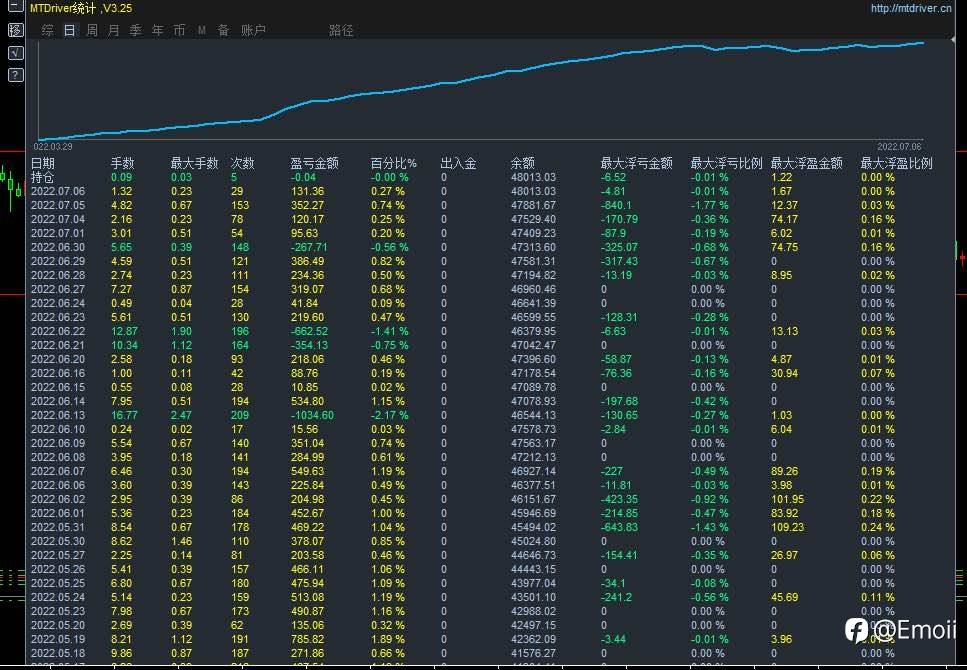The image size is (967, 670).
Task: Click the 785.82 profit amount
Action: [x=307, y=639]
